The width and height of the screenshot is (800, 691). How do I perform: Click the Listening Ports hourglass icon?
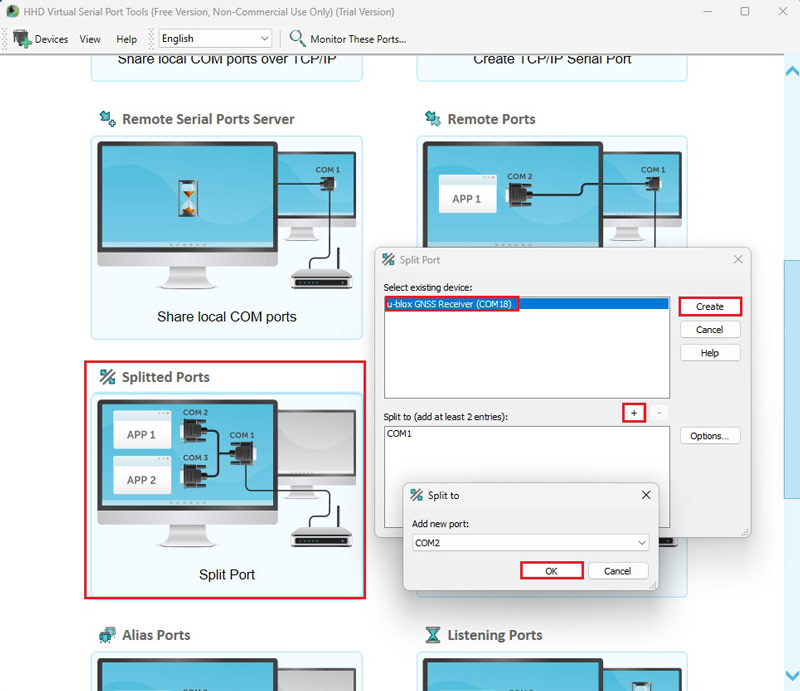pos(432,635)
